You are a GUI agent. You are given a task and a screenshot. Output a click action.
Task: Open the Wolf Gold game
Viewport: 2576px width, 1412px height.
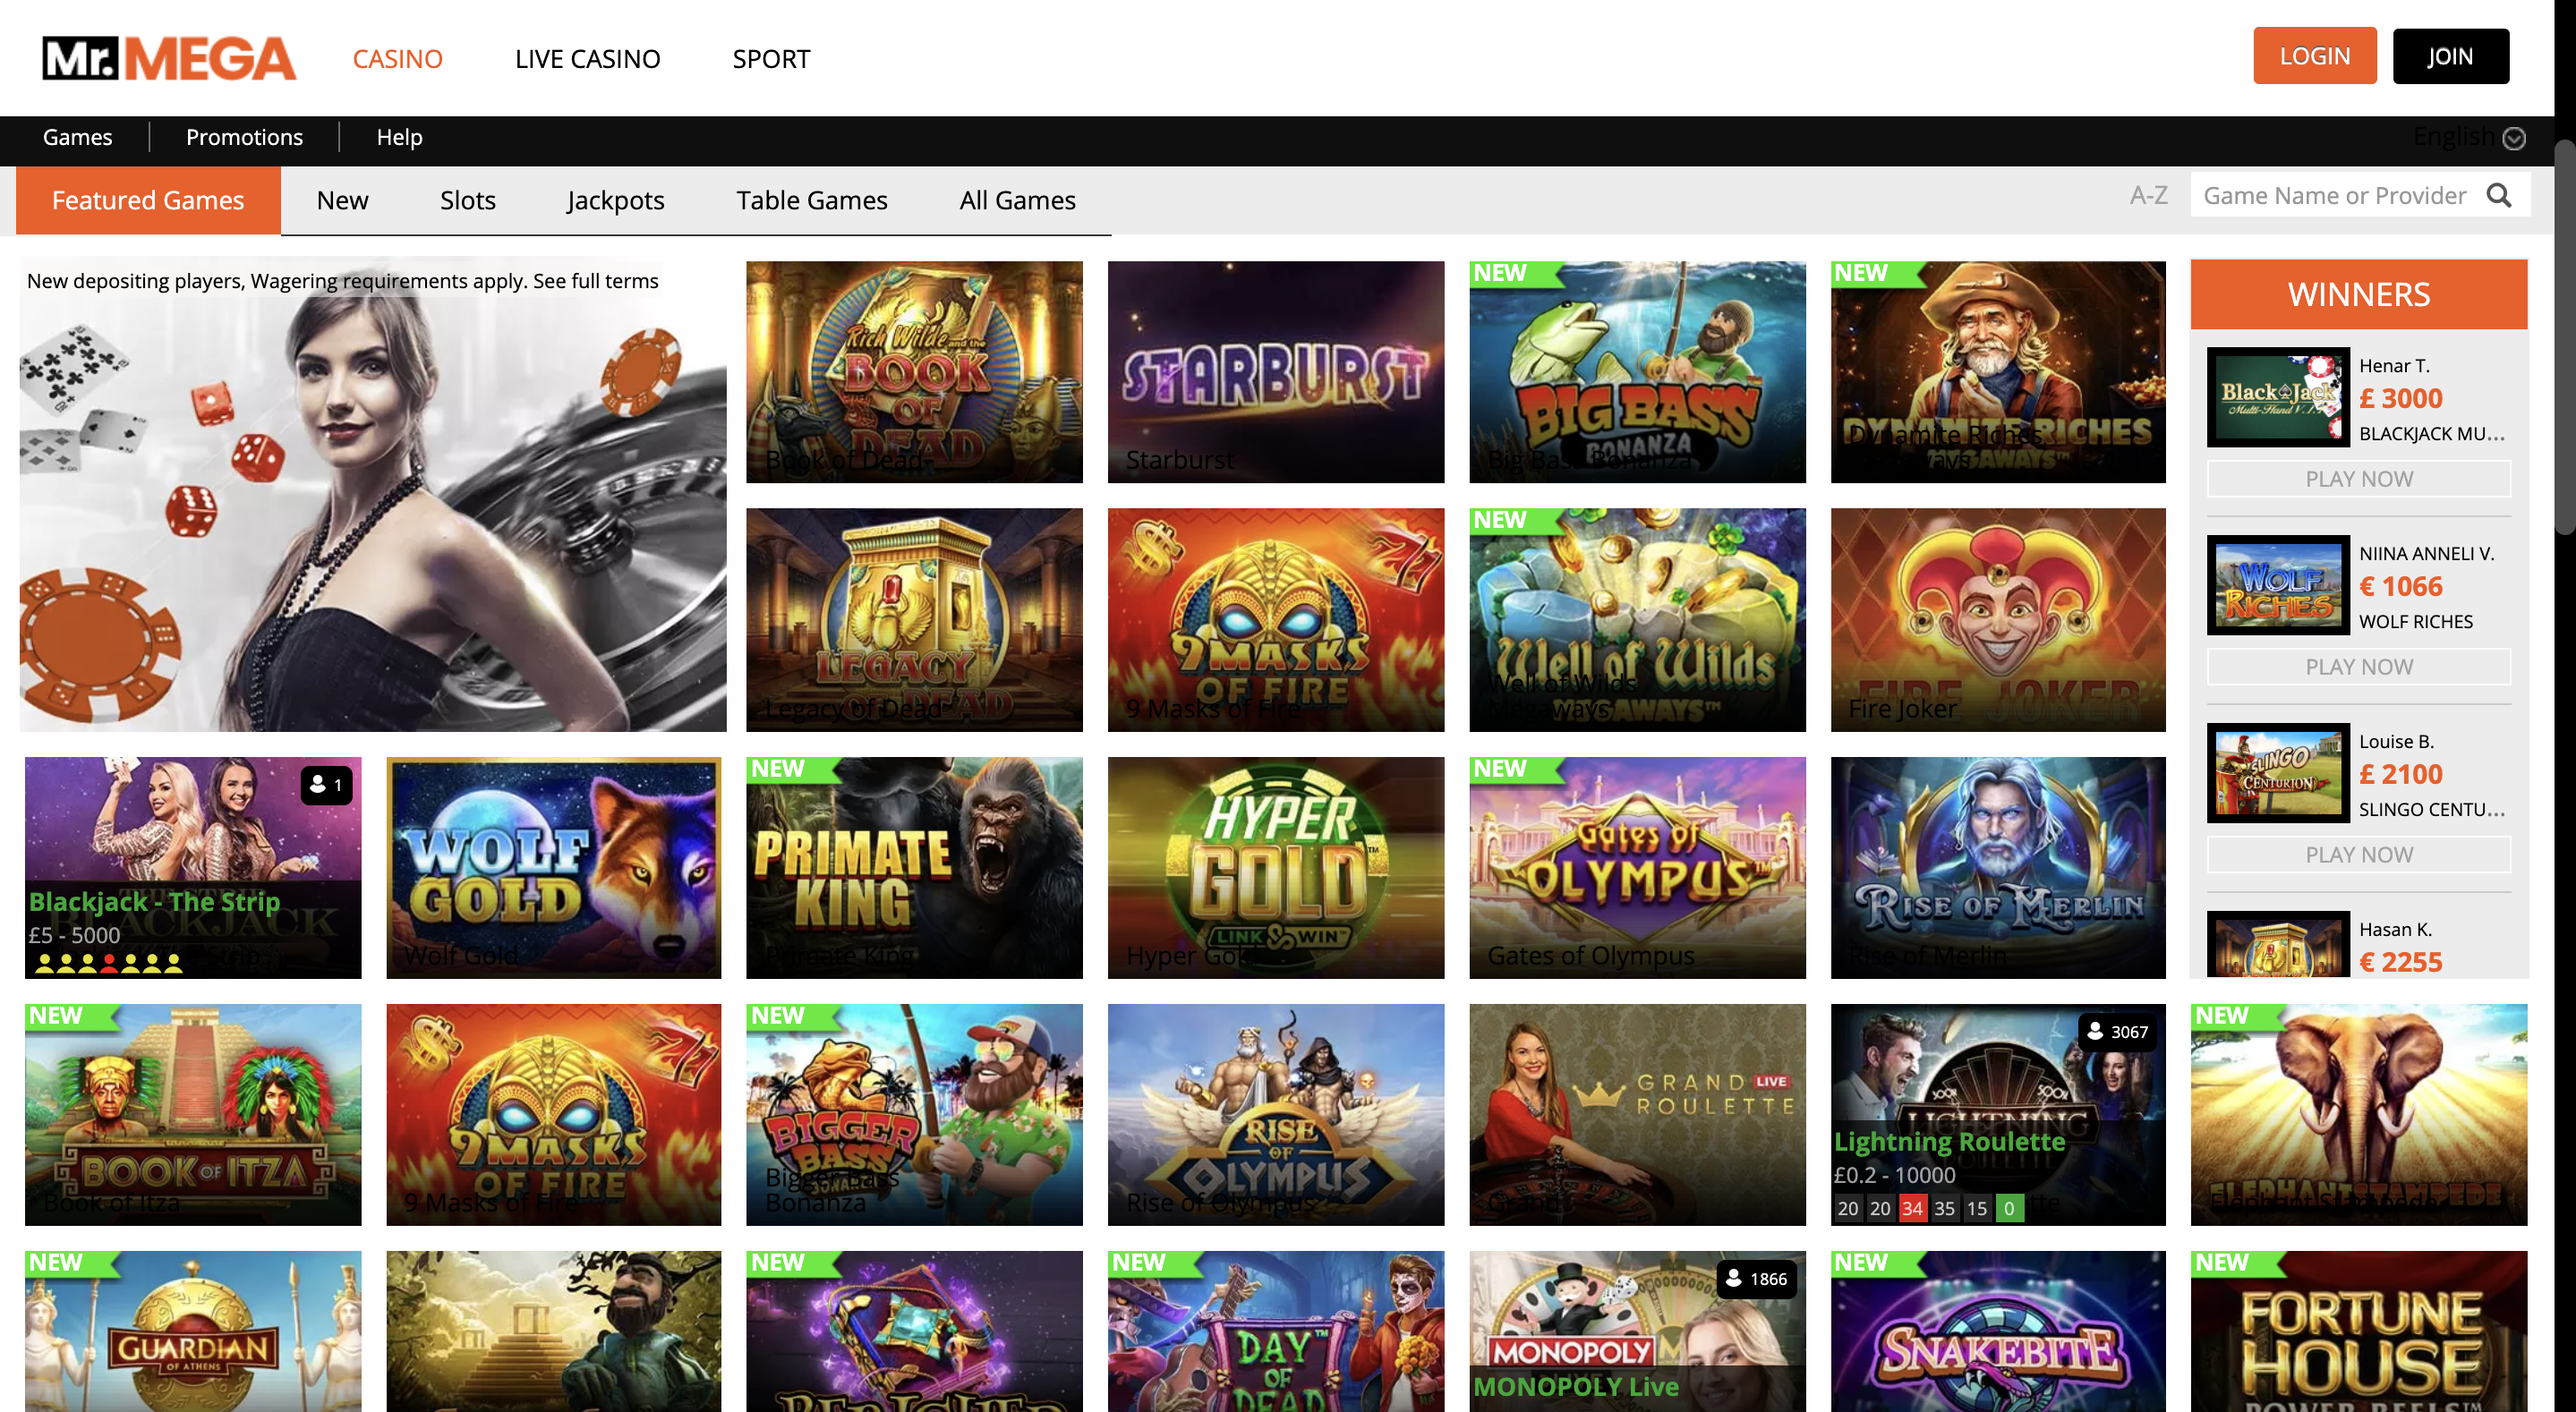[x=554, y=867]
